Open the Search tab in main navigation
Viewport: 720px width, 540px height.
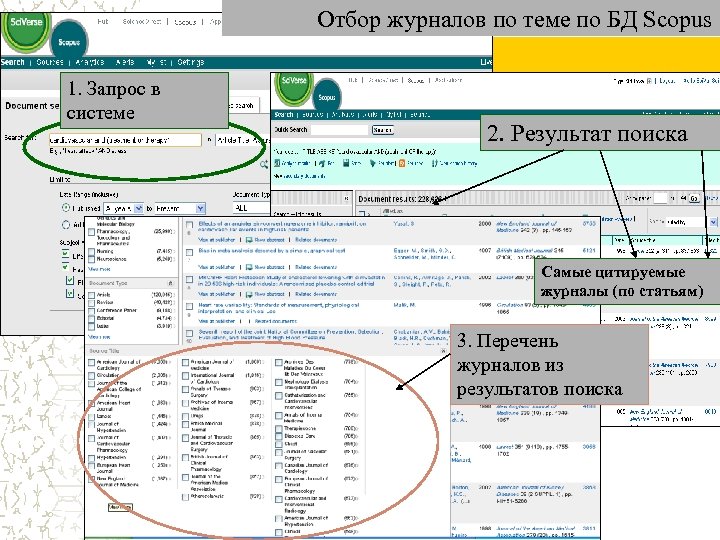pos(12,62)
